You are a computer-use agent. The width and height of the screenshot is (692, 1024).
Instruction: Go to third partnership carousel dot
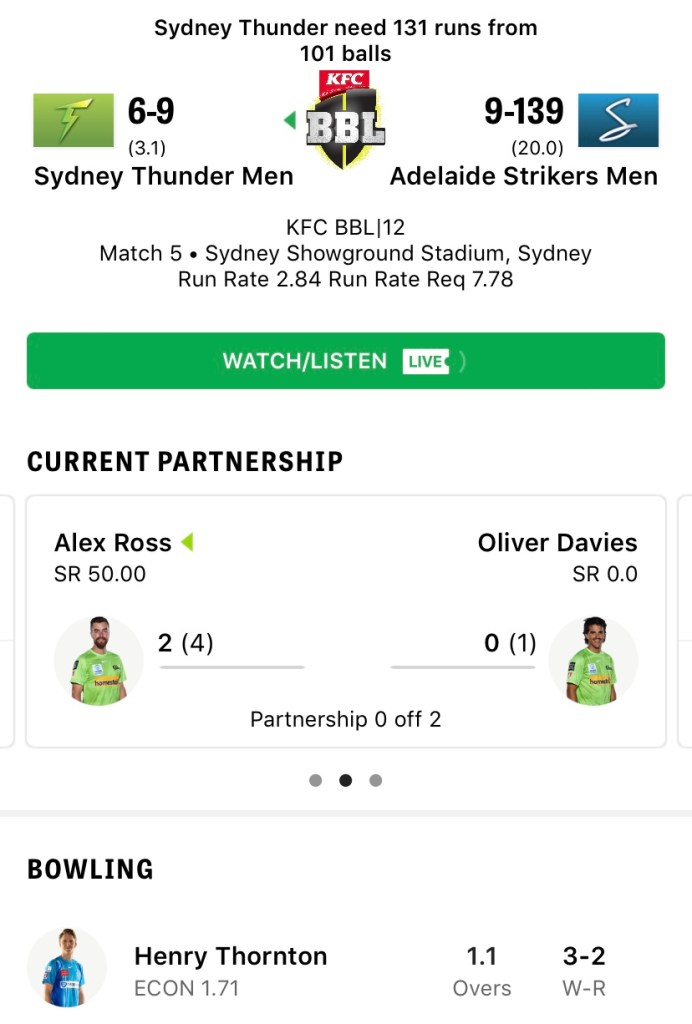(376, 780)
